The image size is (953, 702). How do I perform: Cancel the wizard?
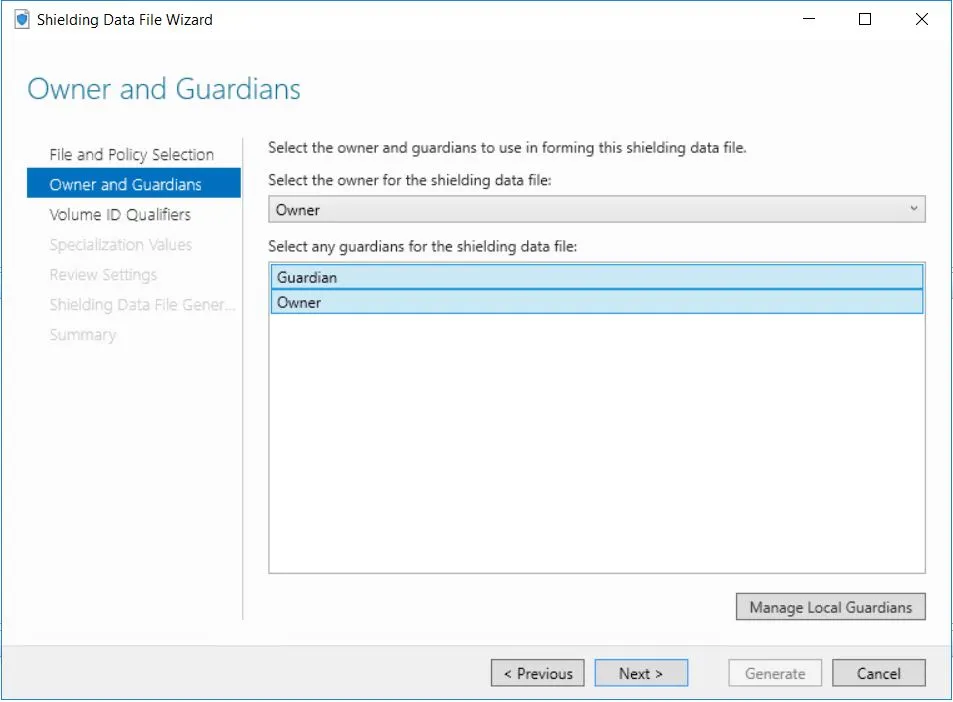point(878,674)
